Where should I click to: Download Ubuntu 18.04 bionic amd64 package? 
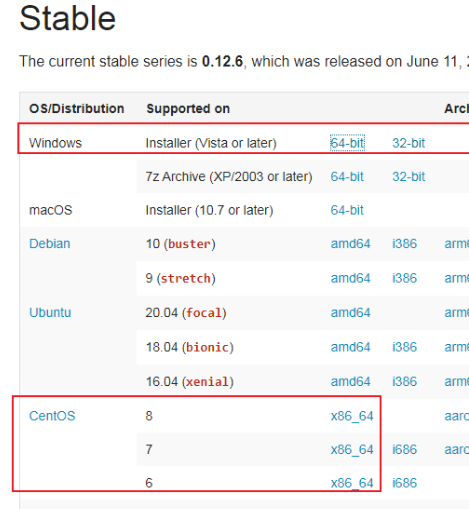tap(350, 347)
